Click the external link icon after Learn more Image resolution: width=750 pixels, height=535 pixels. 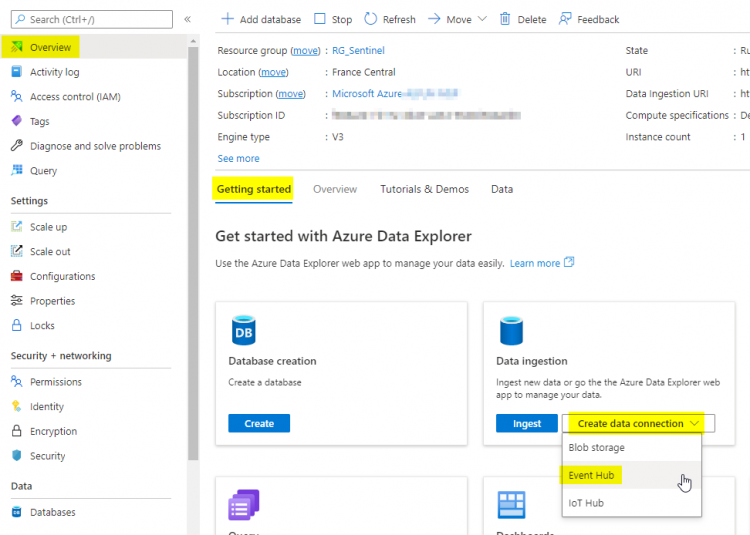[x=569, y=262]
